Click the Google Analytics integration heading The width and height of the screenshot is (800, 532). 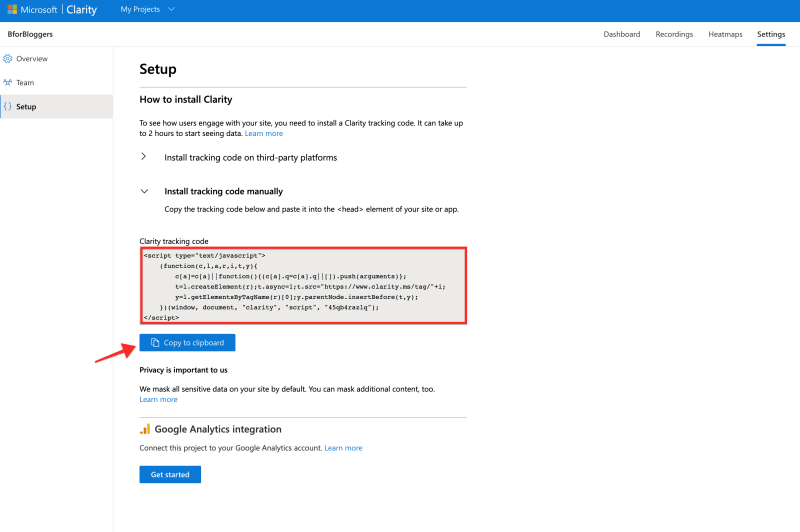[x=218, y=429]
